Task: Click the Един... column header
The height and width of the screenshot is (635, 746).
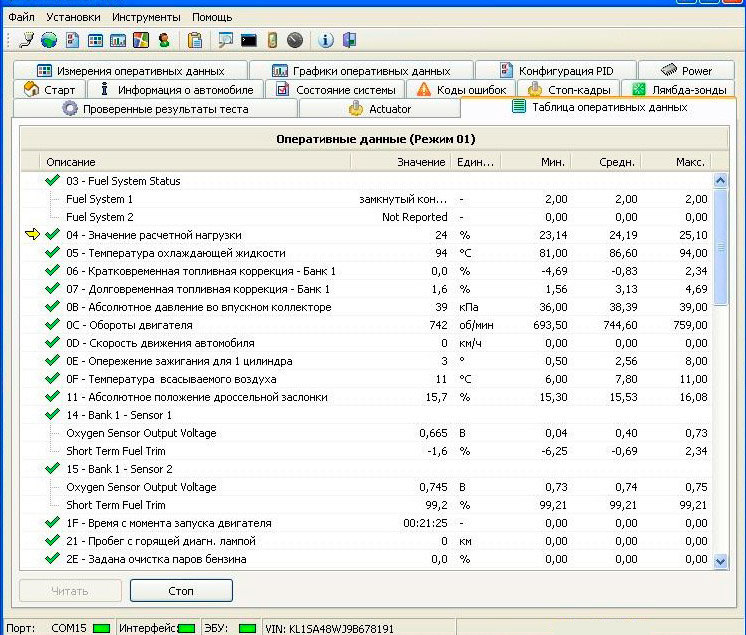Action: [475, 162]
